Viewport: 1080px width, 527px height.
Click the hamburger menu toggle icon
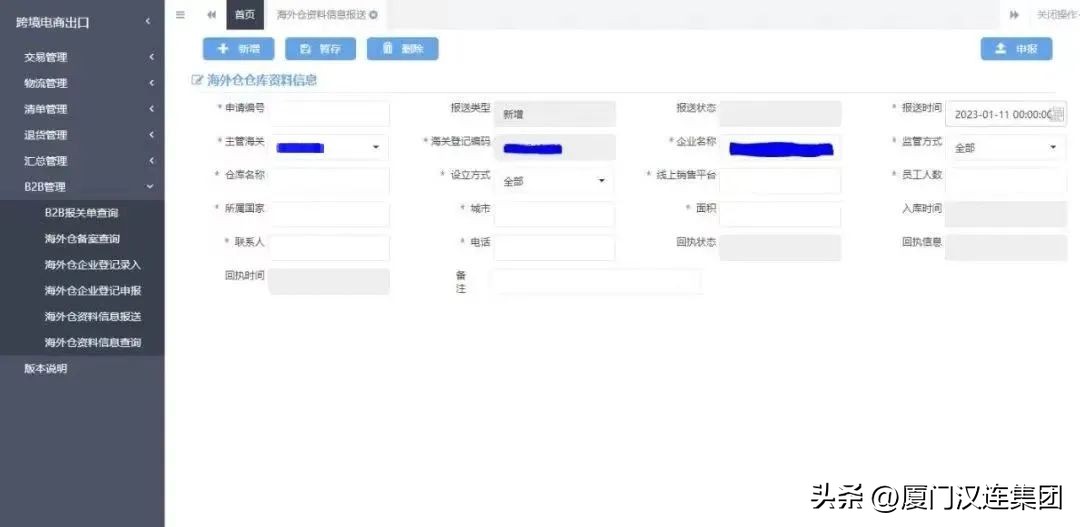coord(180,14)
